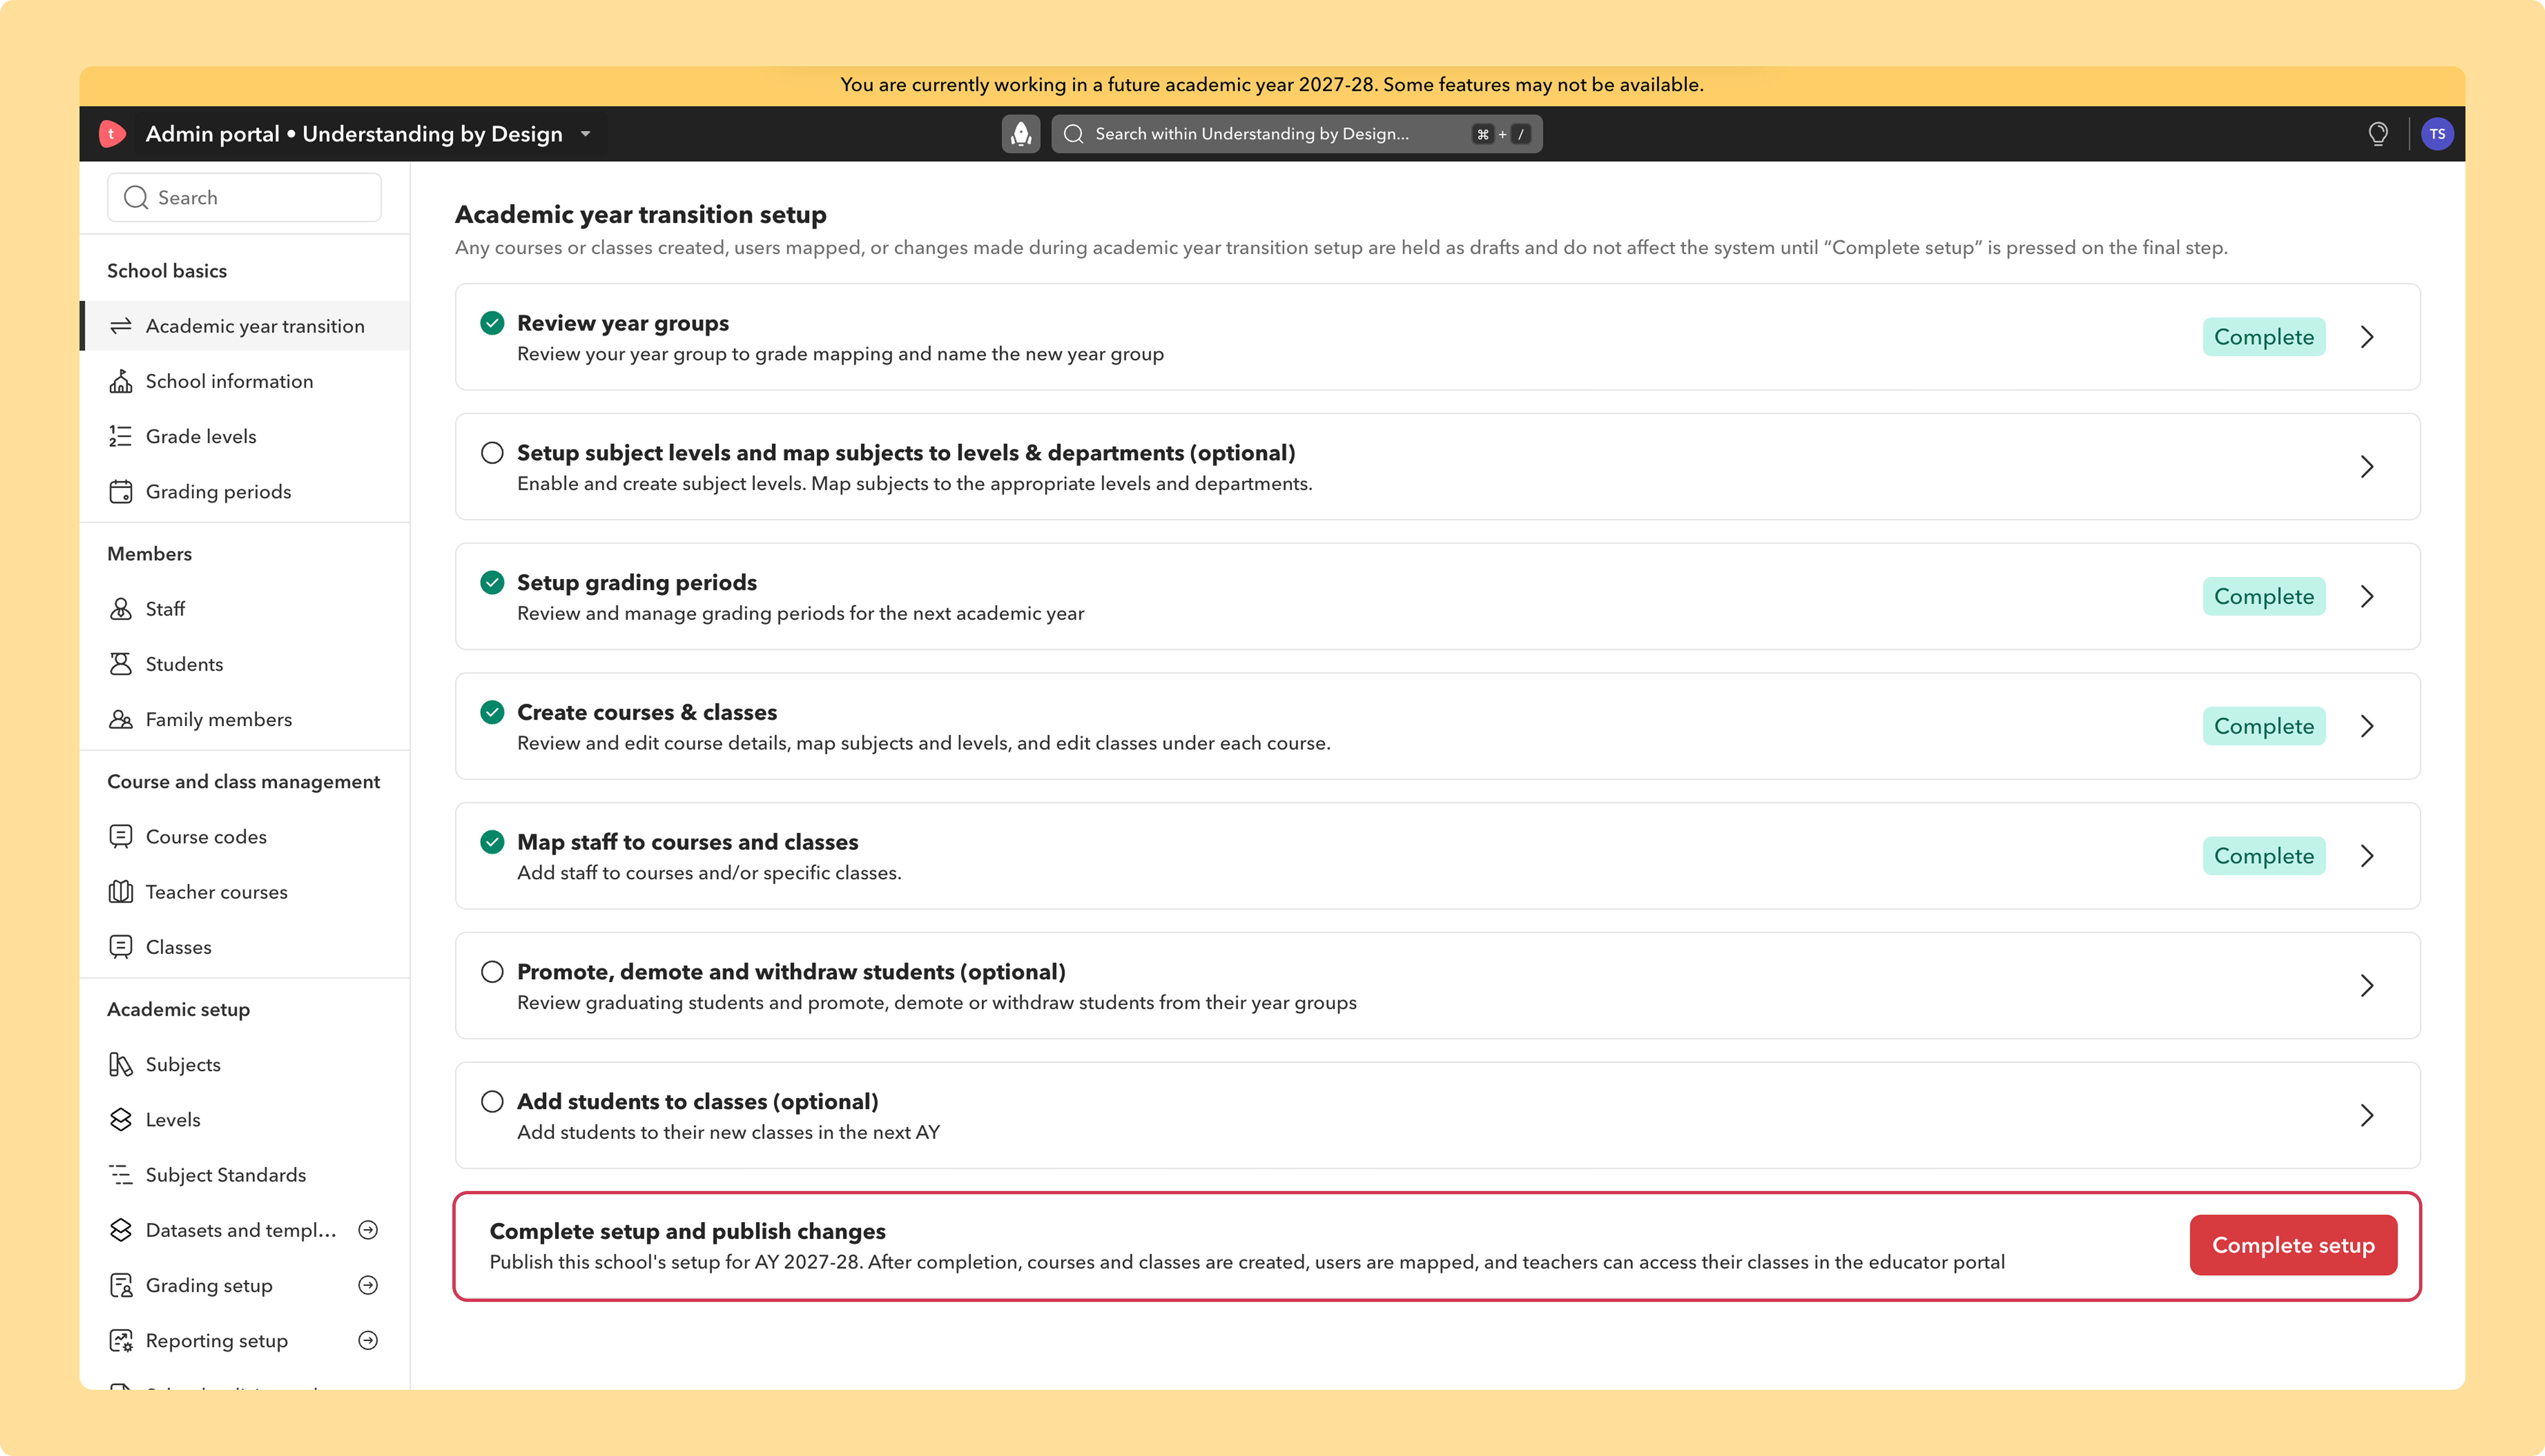The height and width of the screenshot is (1456, 2545).
Task: Select the Promote, demote and withdraw students circle
Action: (x=492, y=972)
